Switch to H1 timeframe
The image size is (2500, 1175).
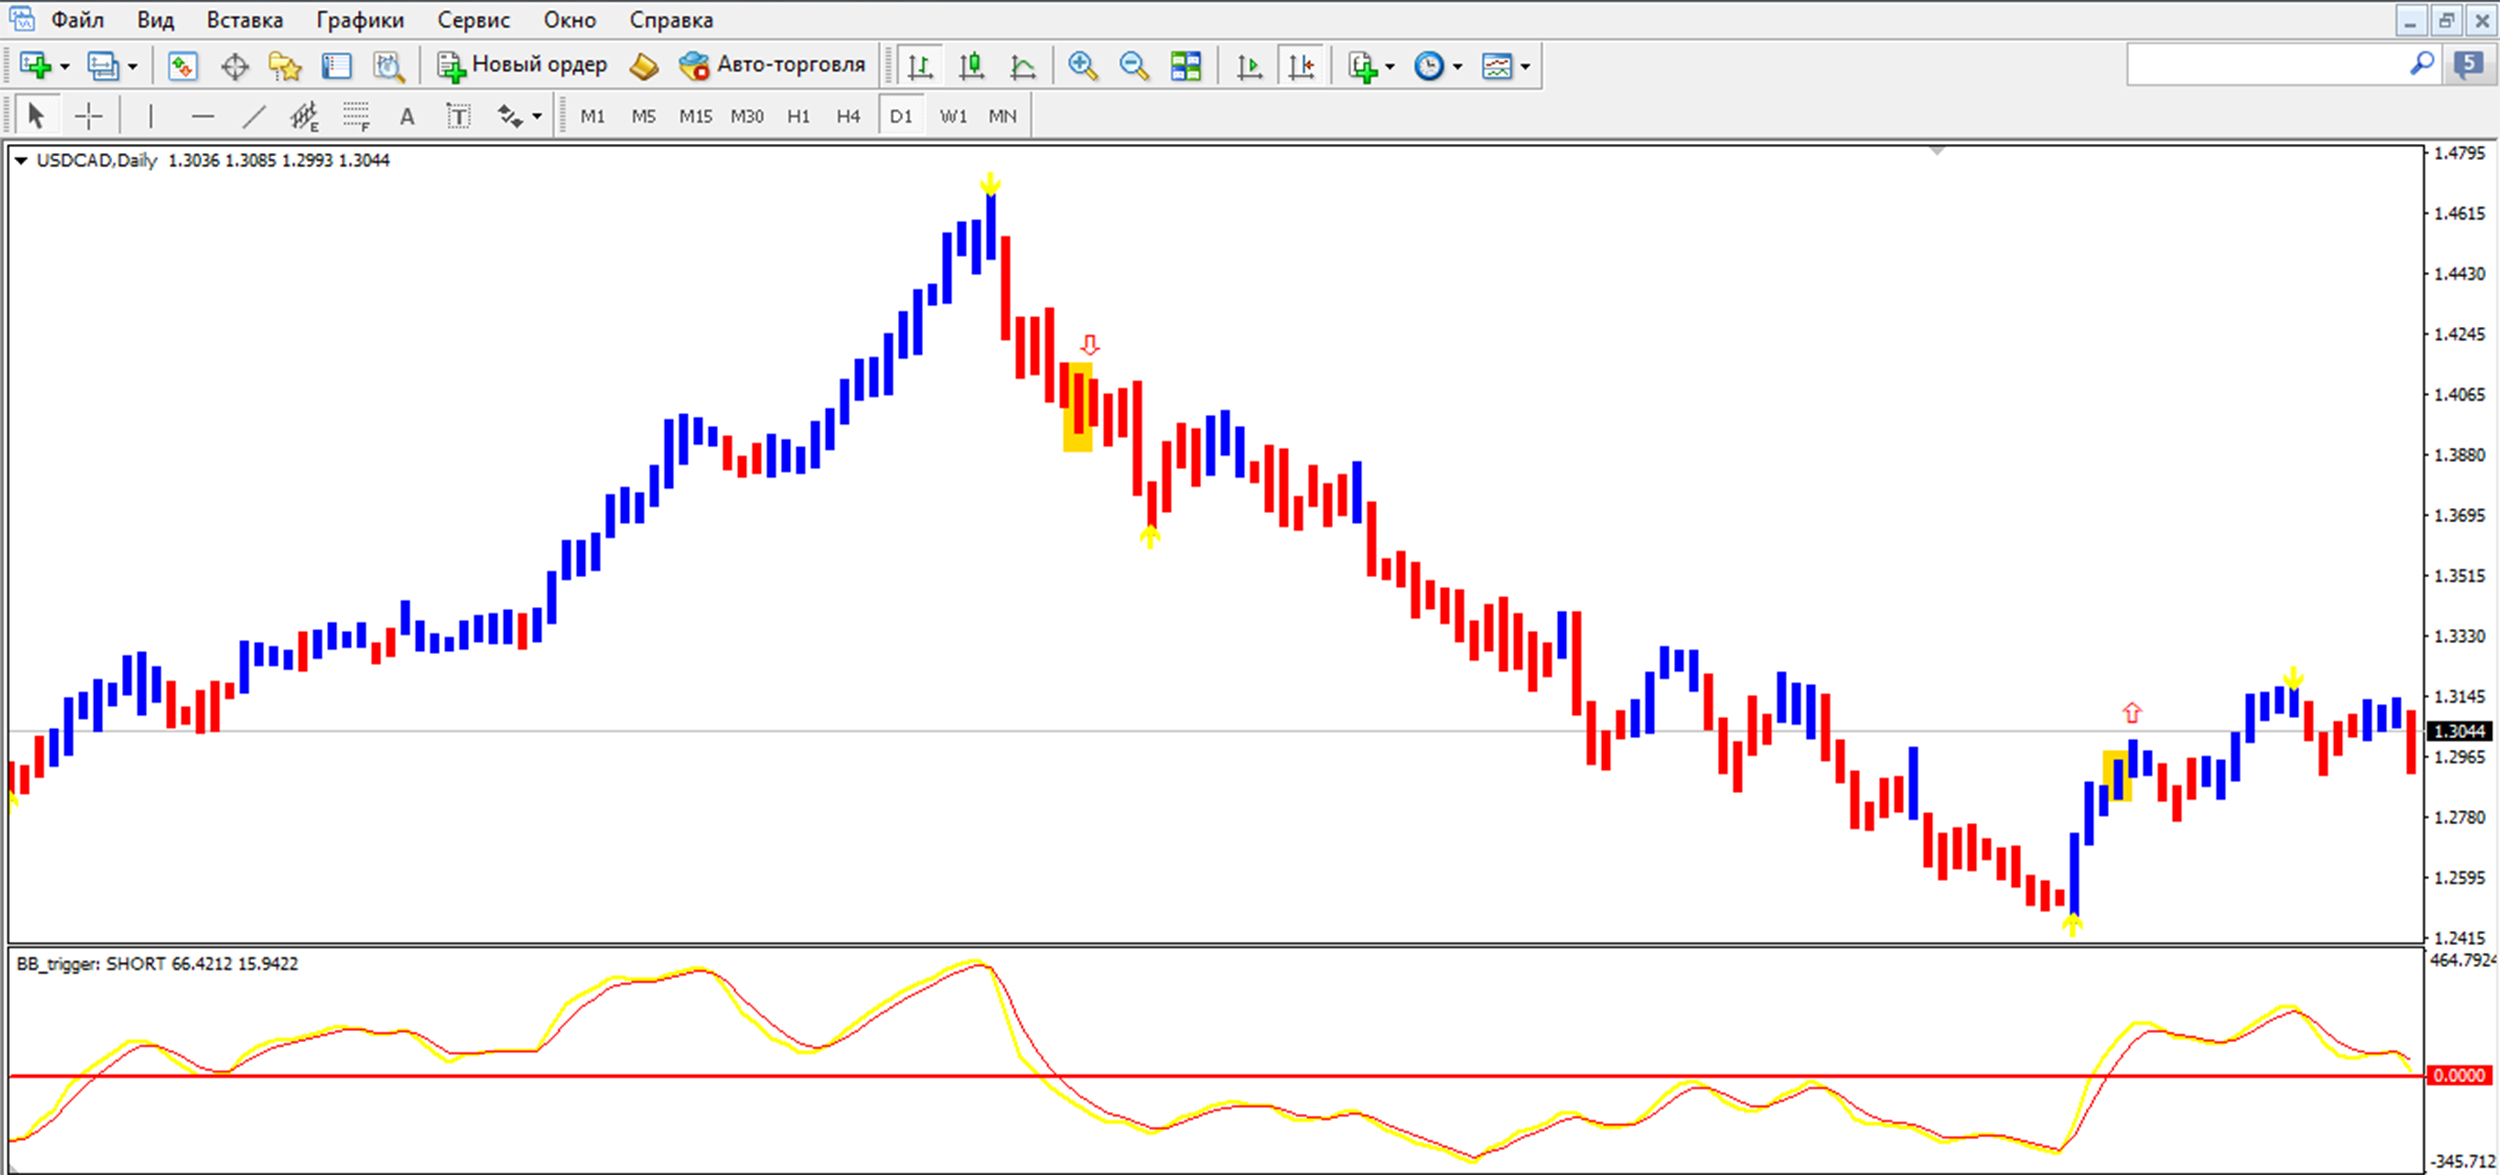click(798, 117)
